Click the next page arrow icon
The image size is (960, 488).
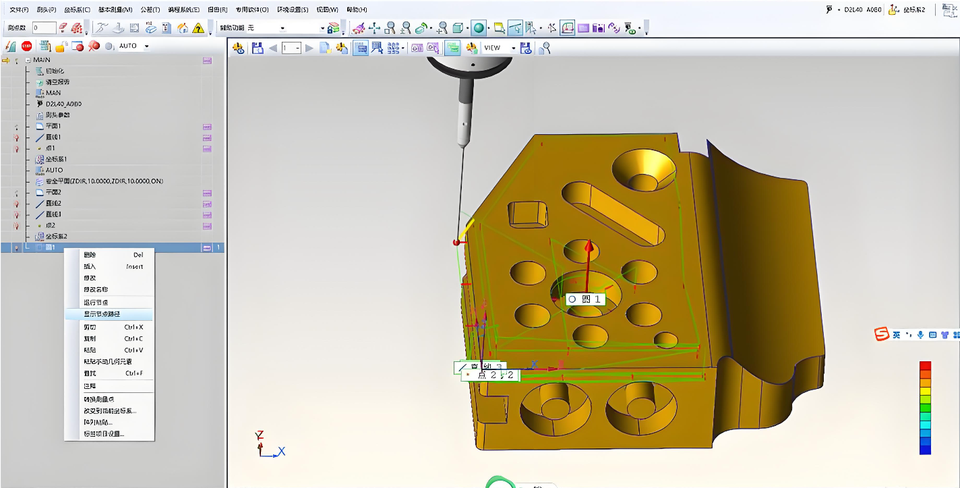point(309,48)
